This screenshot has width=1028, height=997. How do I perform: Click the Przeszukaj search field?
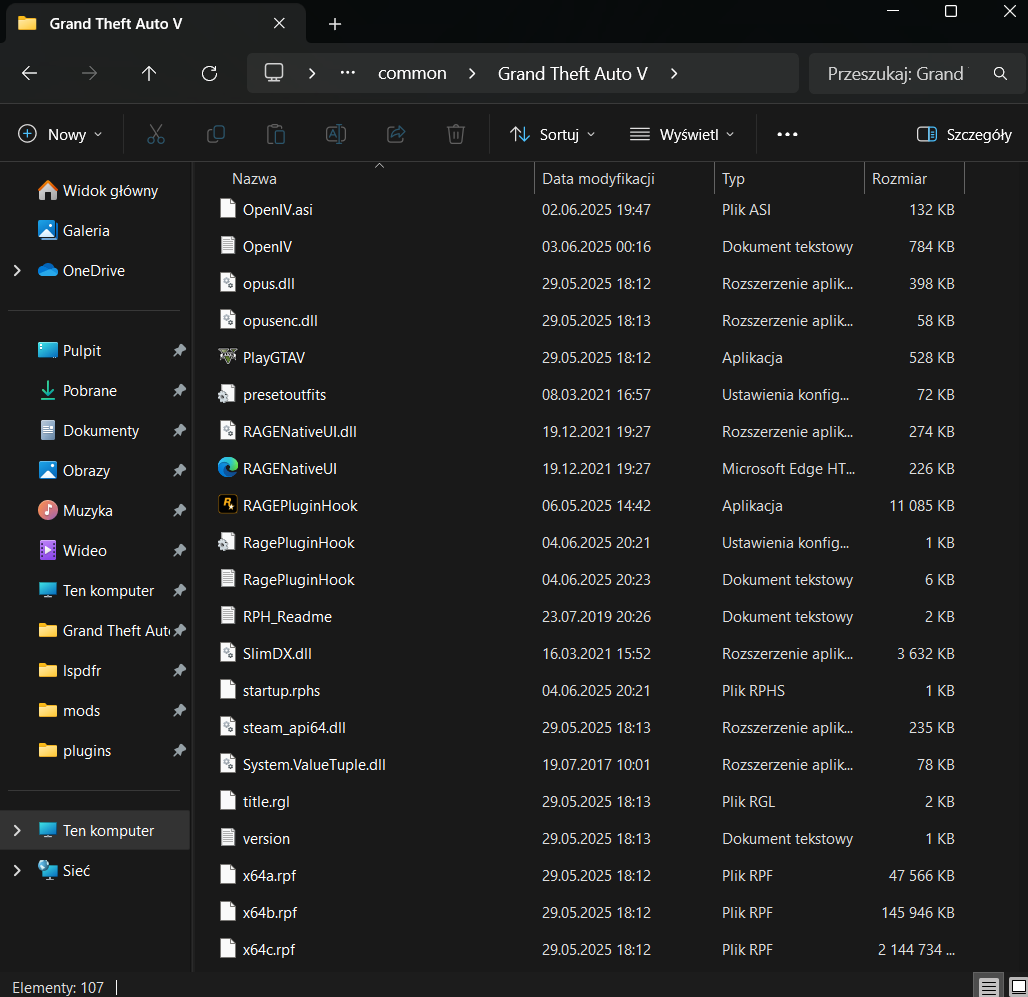click(x=895, y=73)
